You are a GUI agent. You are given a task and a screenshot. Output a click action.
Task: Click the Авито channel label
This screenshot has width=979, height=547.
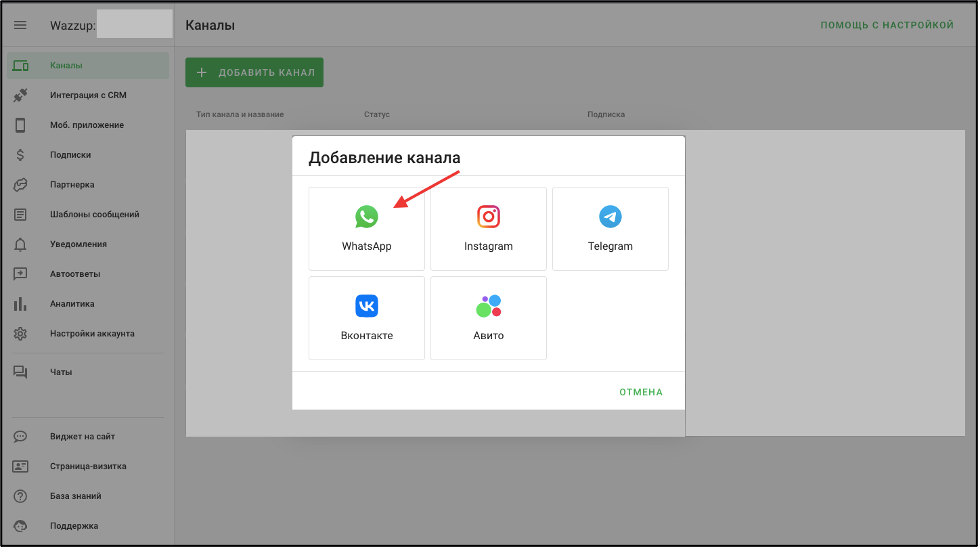click(x=488, y=335)
